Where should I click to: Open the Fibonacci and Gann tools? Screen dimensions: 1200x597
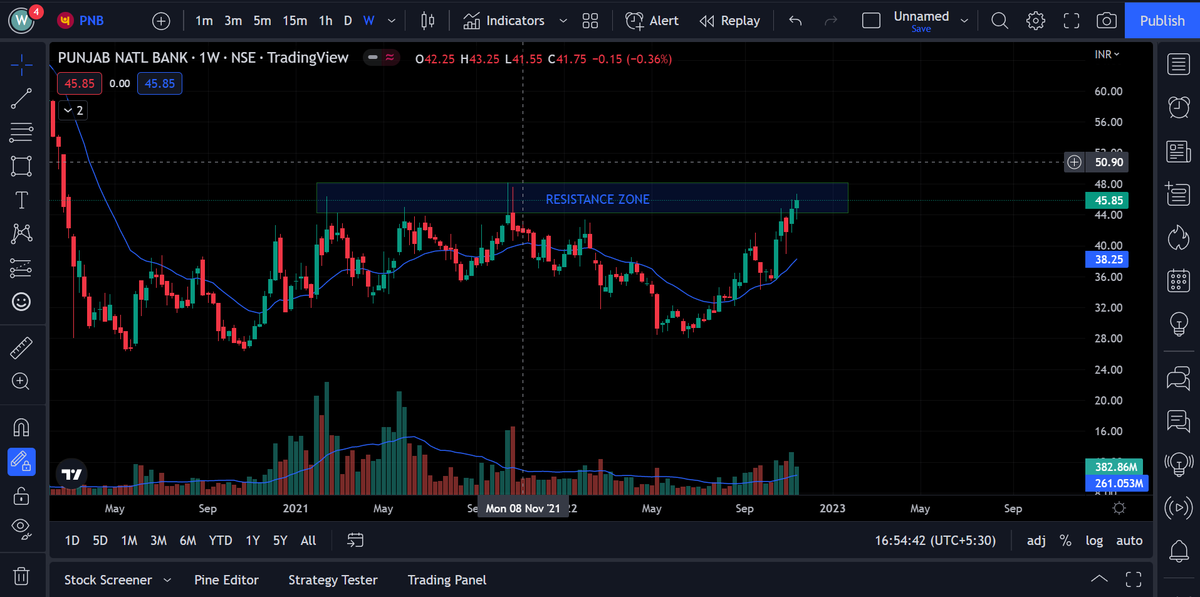21,132
